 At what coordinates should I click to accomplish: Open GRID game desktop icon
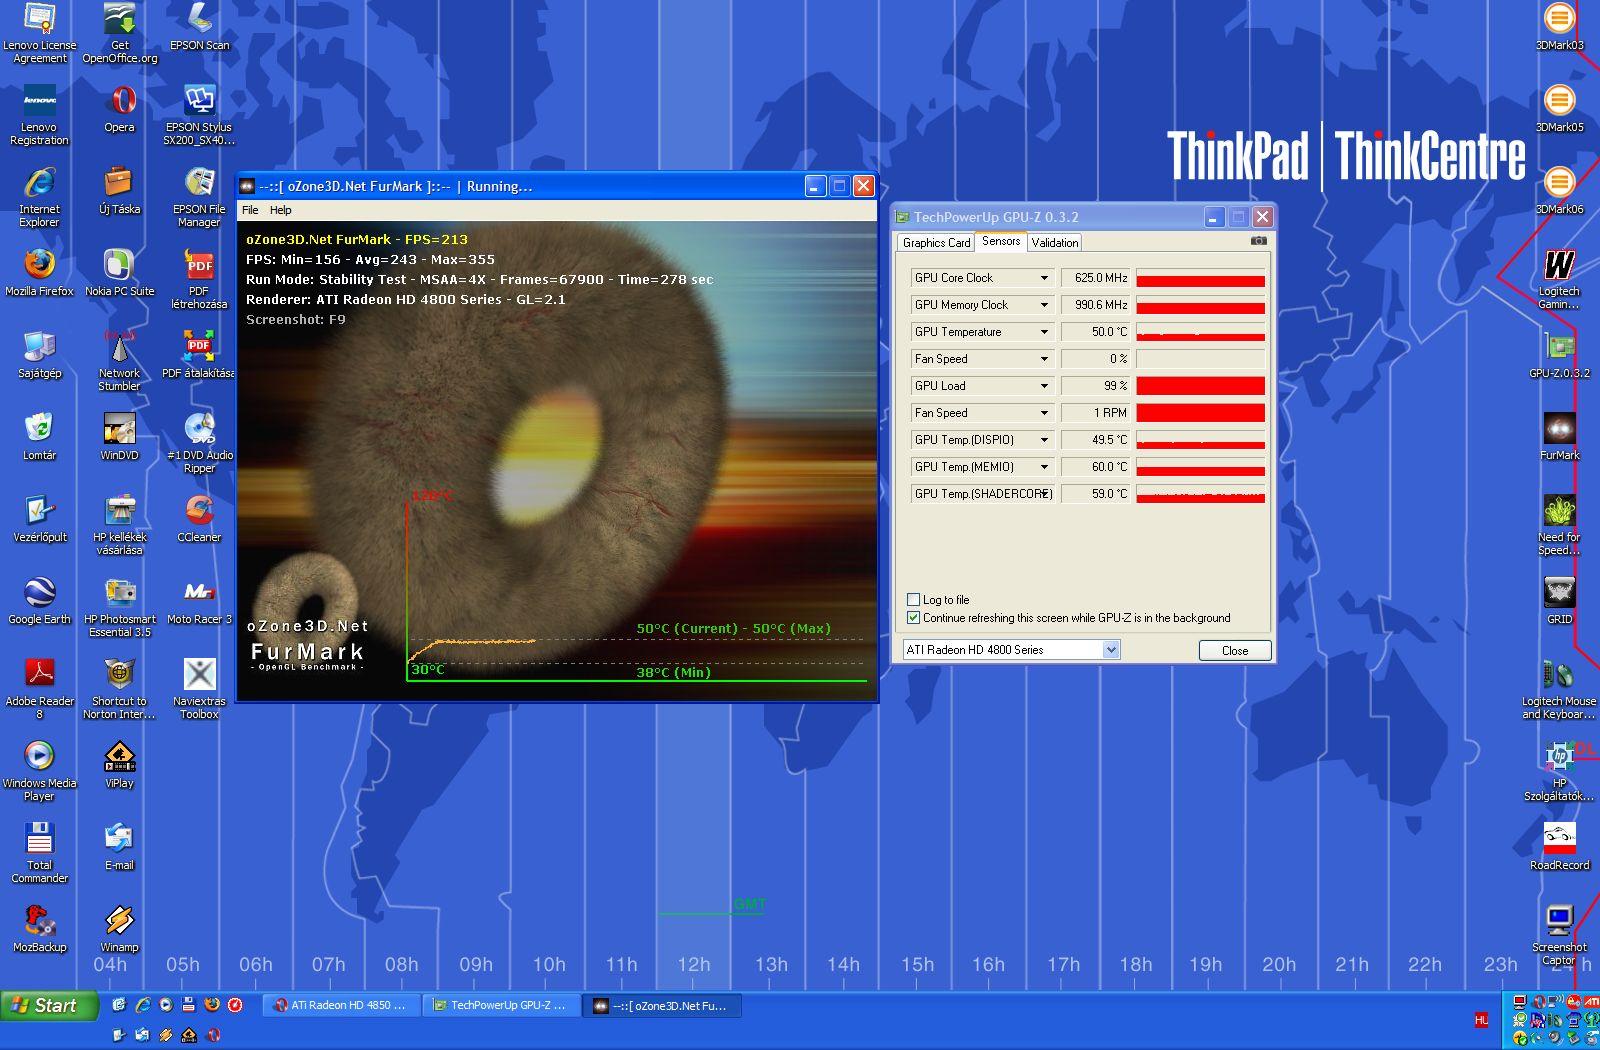pyautogui.click(x=1559, y=600)
